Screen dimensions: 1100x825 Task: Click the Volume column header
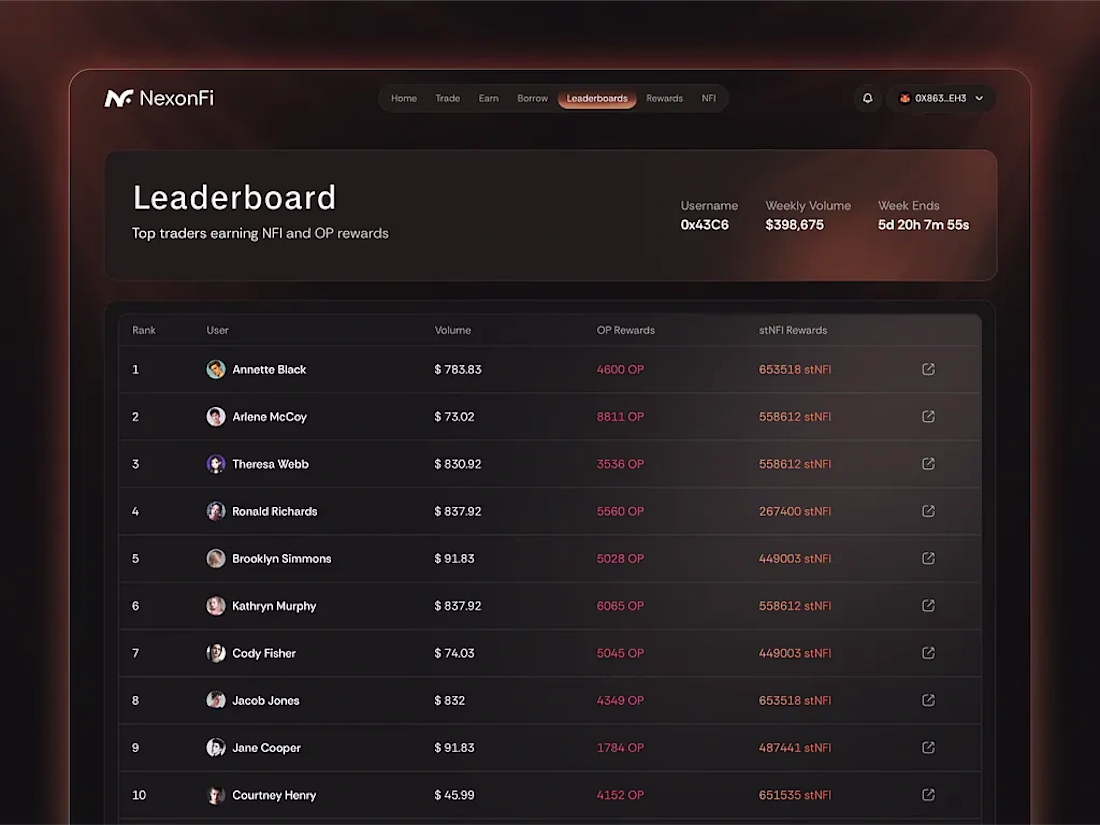[x=452, y=330]
